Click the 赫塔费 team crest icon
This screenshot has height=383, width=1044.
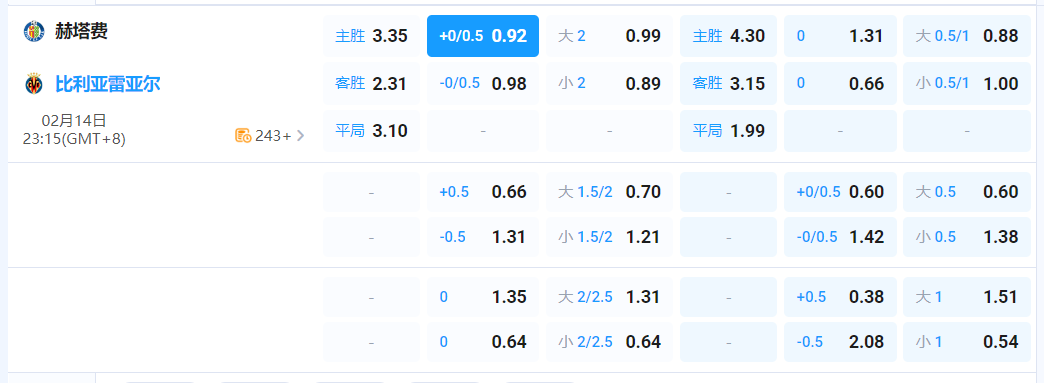click(x=34, y=31)
